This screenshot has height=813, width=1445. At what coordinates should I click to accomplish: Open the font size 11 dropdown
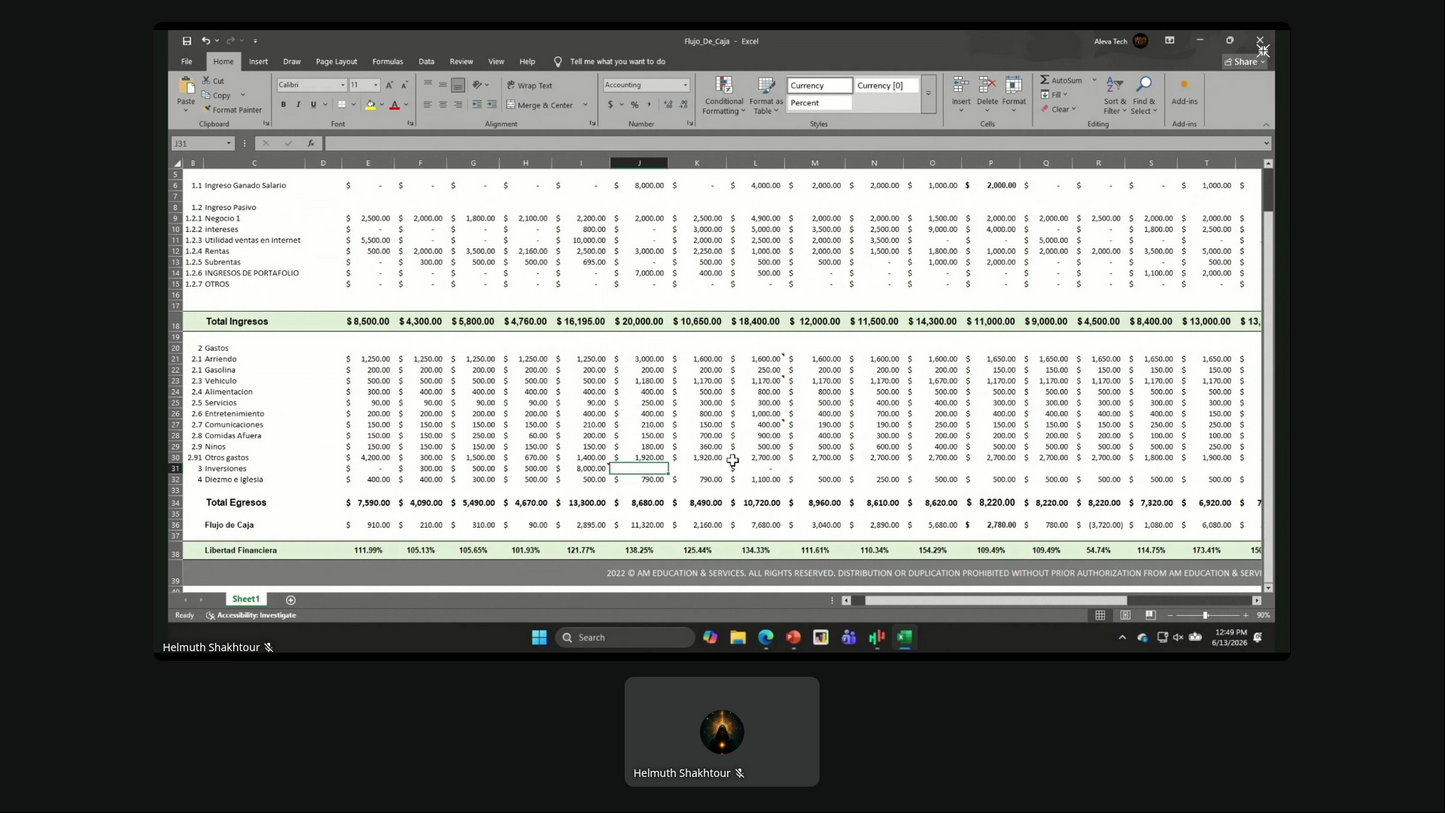(376, 86)
